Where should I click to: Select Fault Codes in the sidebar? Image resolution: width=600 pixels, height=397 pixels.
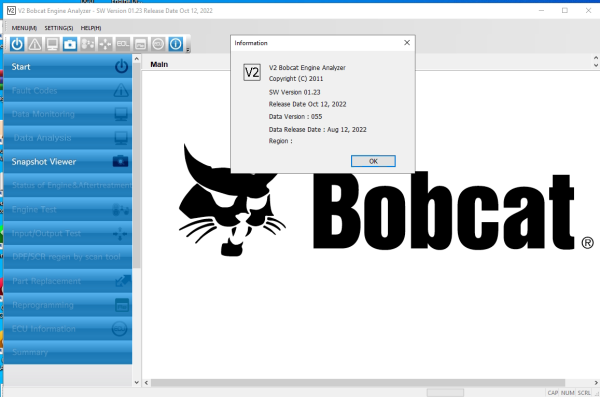point(68,90)
